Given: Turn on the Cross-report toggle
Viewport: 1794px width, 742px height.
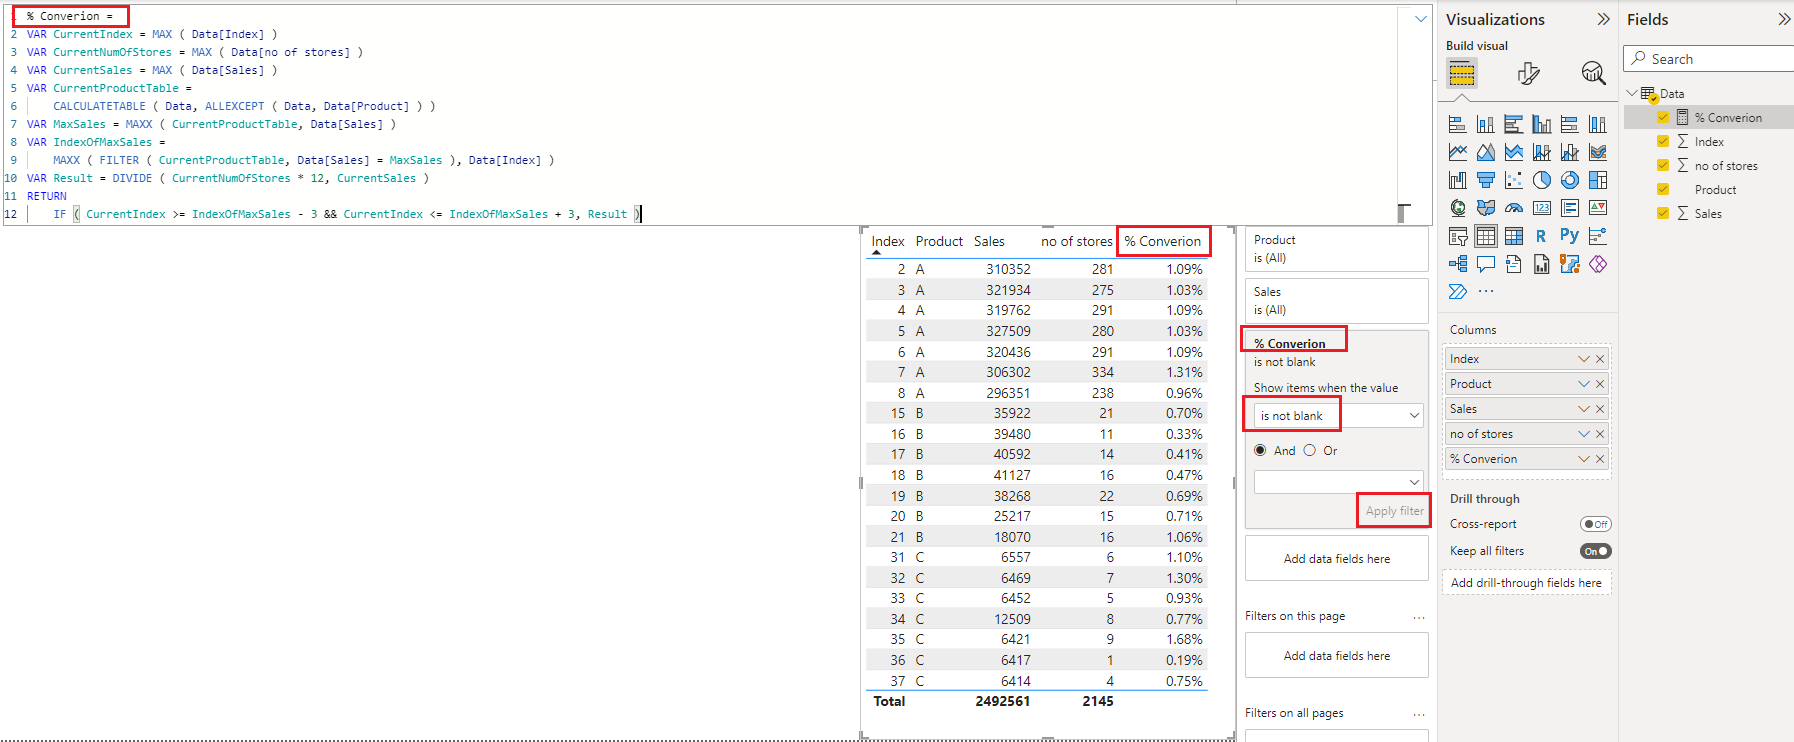Looking at the screenshot, I should [1596, 524].
